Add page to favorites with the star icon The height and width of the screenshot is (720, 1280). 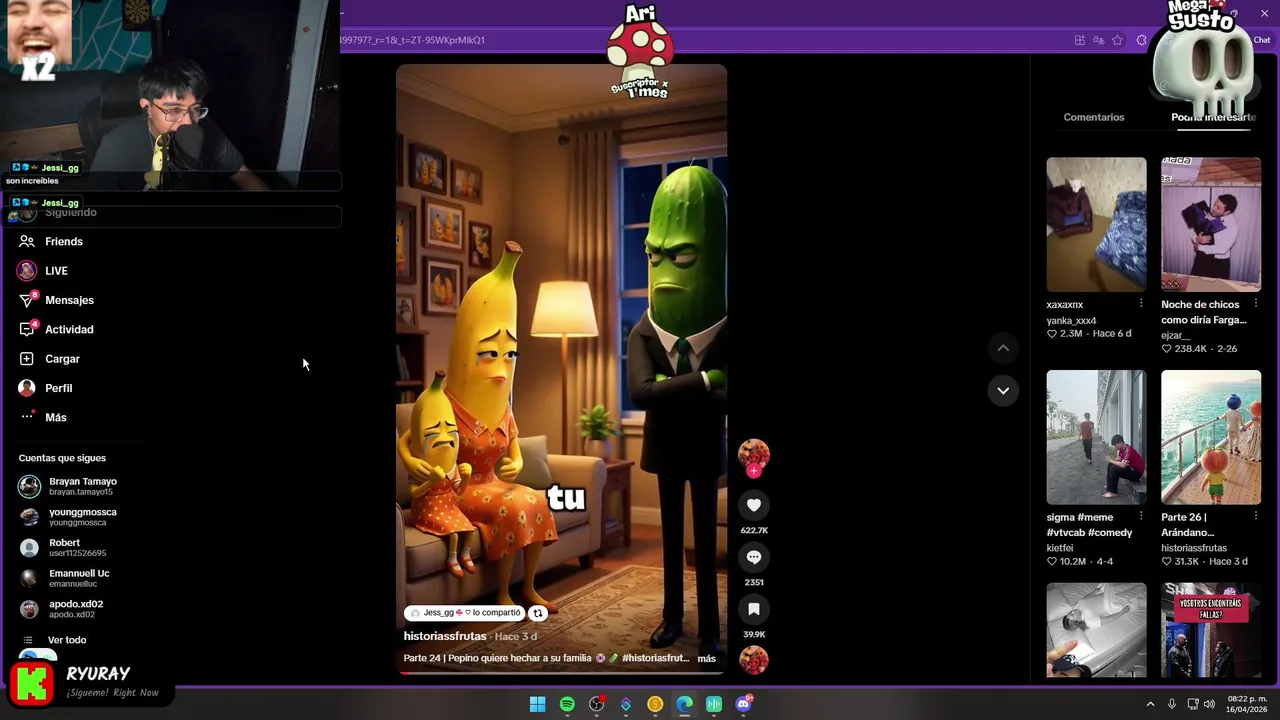(1117, 40)
